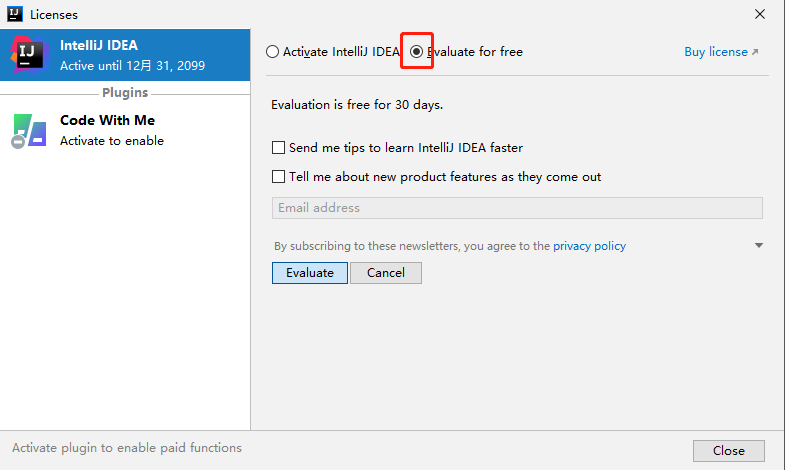The height and width of the screenshot is (472, 786).
Task: Click 'Active until 12月 31, 2099' text
Action: coord(132,66)
